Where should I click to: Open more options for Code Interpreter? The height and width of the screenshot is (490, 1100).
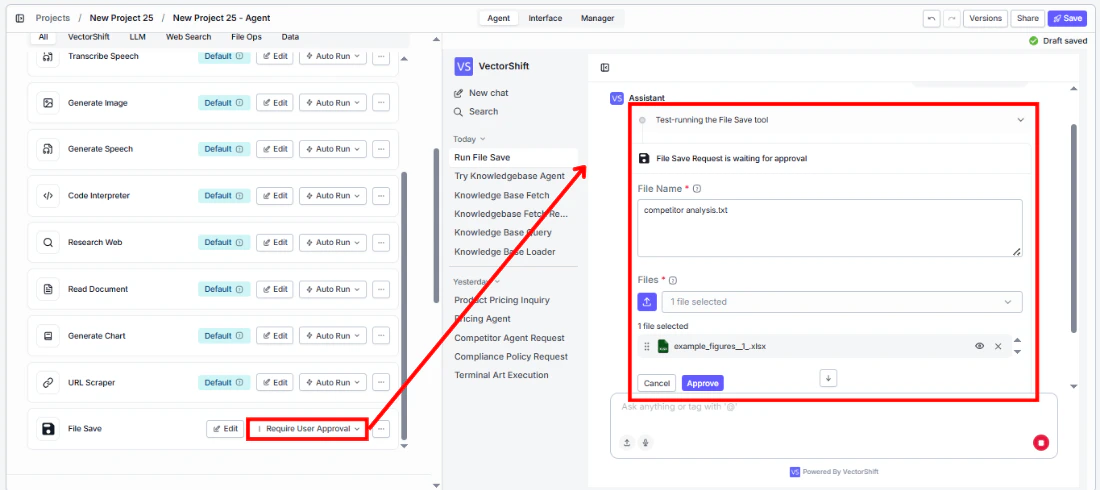pyautogui.click(x=381, y=196)
